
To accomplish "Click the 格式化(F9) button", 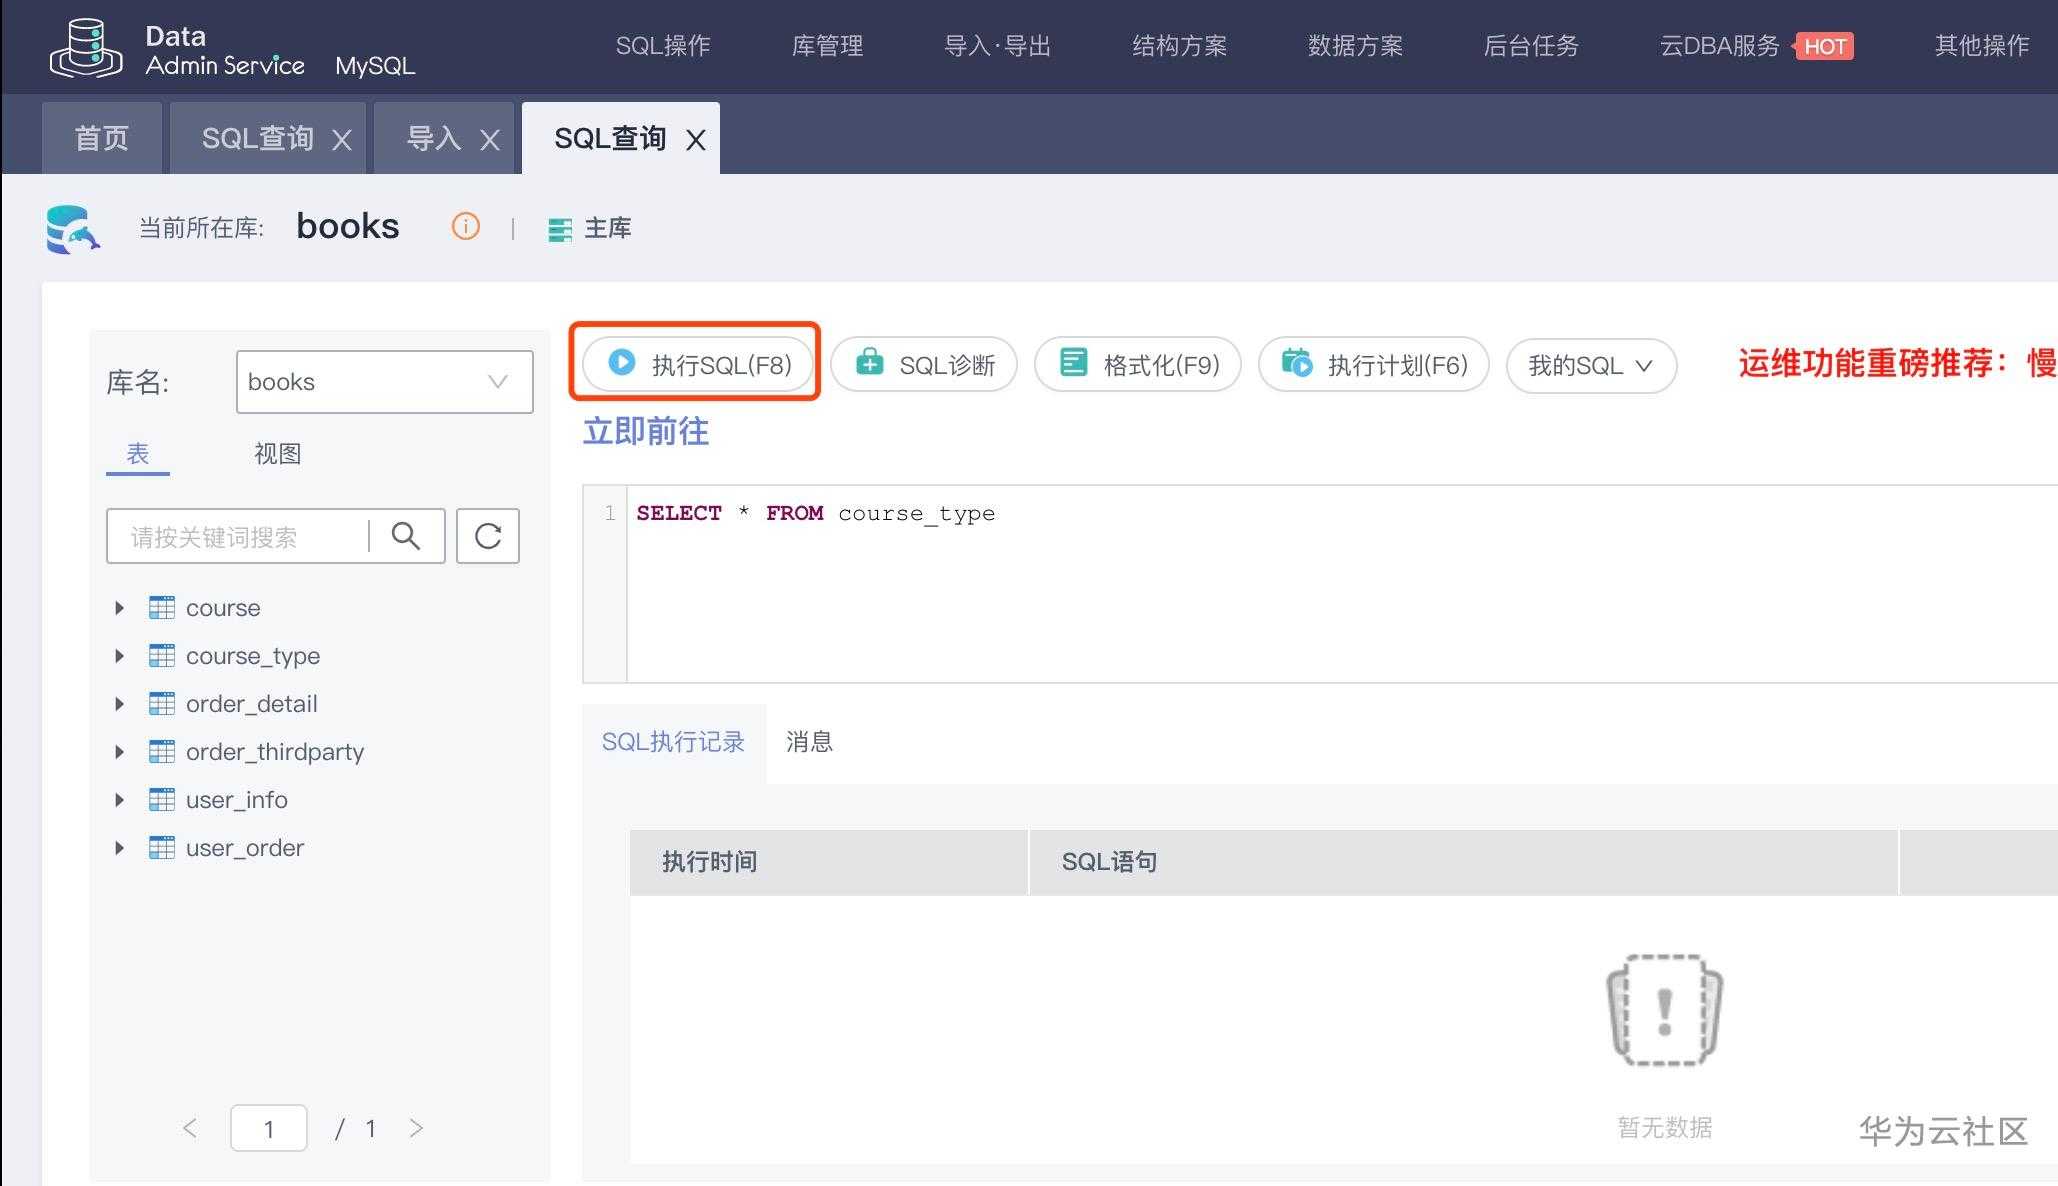I will (x=1138, y=364).
